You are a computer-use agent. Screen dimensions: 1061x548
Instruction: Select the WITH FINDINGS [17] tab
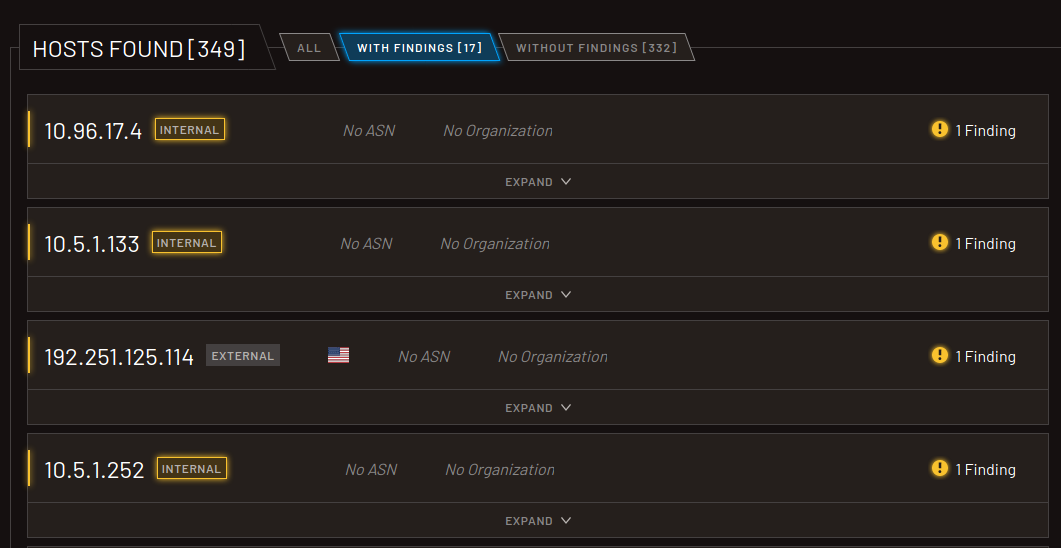tap(419, 48)
